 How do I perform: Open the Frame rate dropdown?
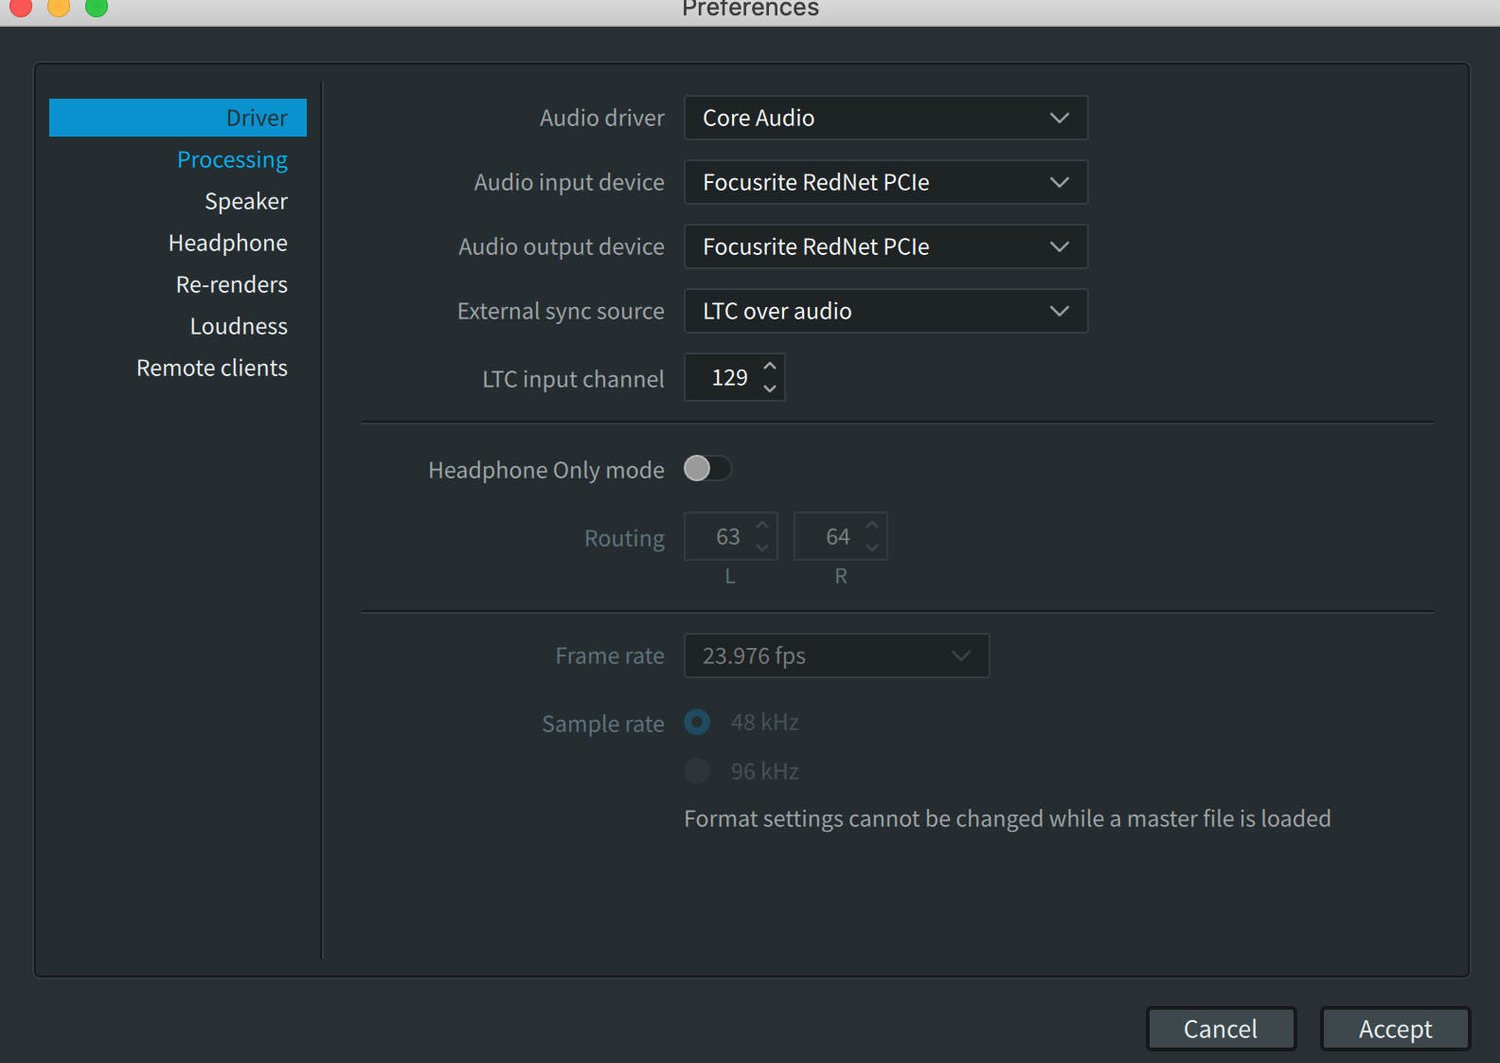[x=835, y=655]
